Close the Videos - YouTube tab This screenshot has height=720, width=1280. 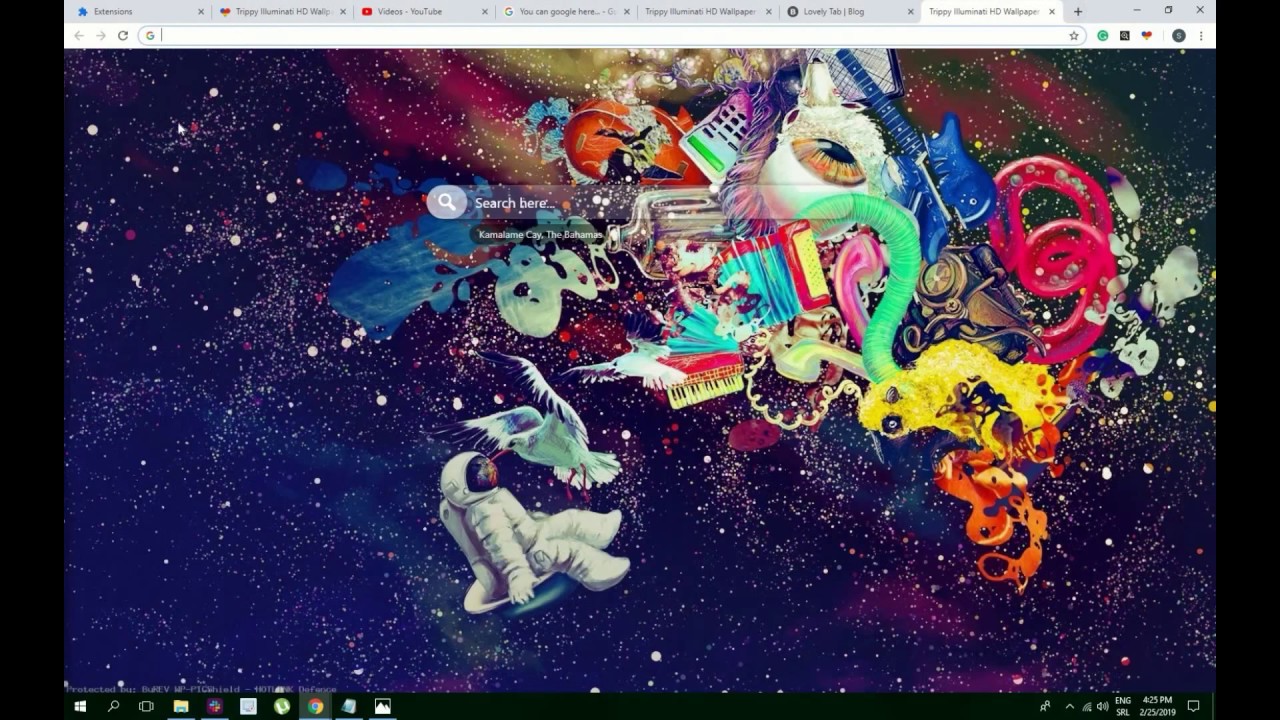click(485, 12)
